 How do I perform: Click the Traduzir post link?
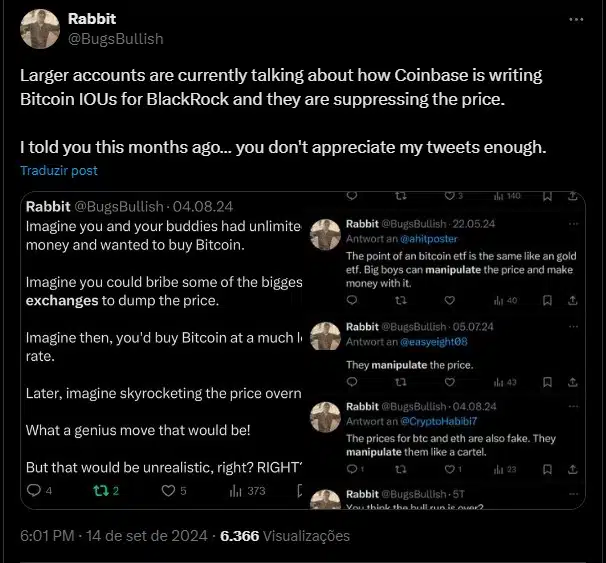point(59,170)
